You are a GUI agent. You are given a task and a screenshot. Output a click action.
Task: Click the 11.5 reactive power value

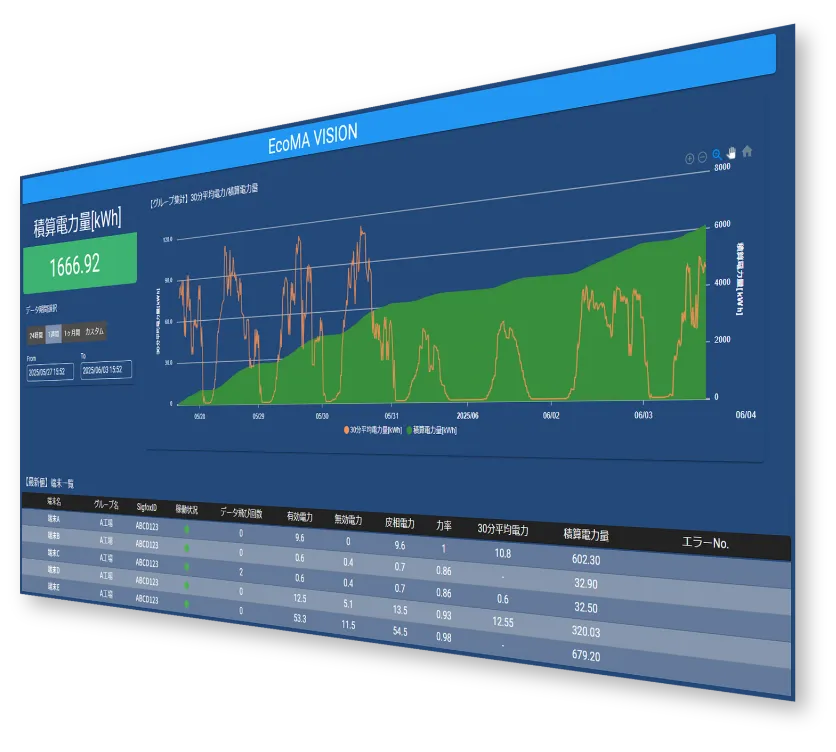click(x=348, y=625)
